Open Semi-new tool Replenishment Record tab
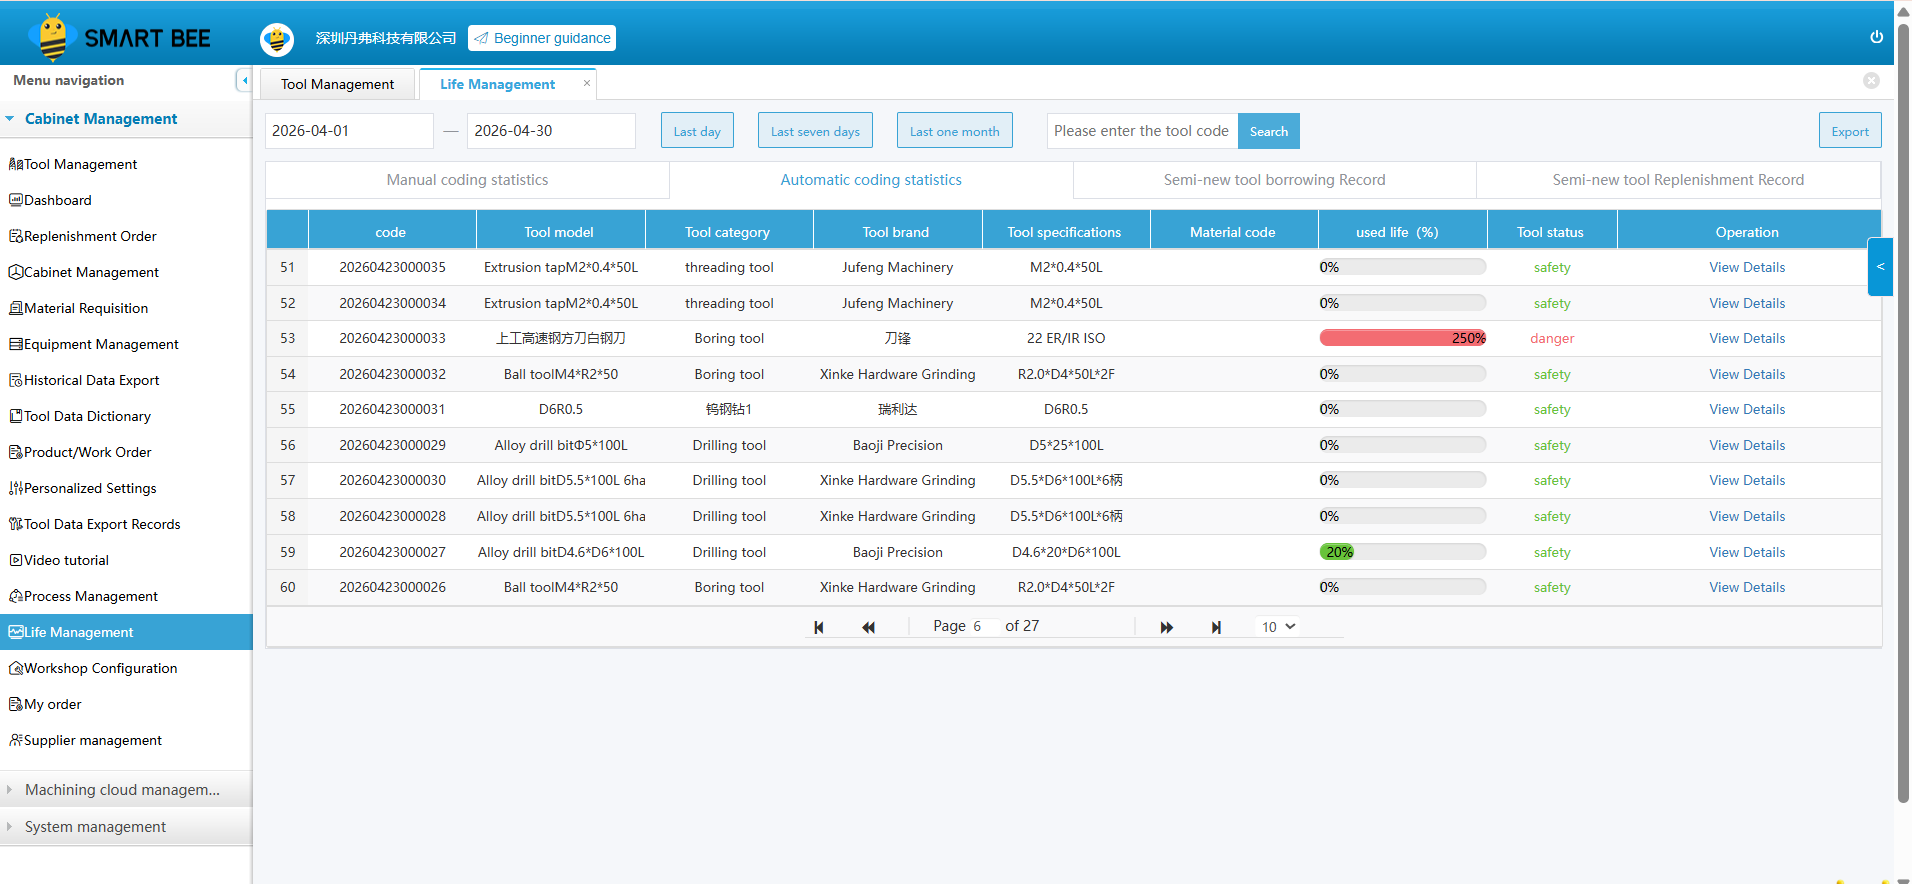Screen dimensions: 1912x884 1678,180
